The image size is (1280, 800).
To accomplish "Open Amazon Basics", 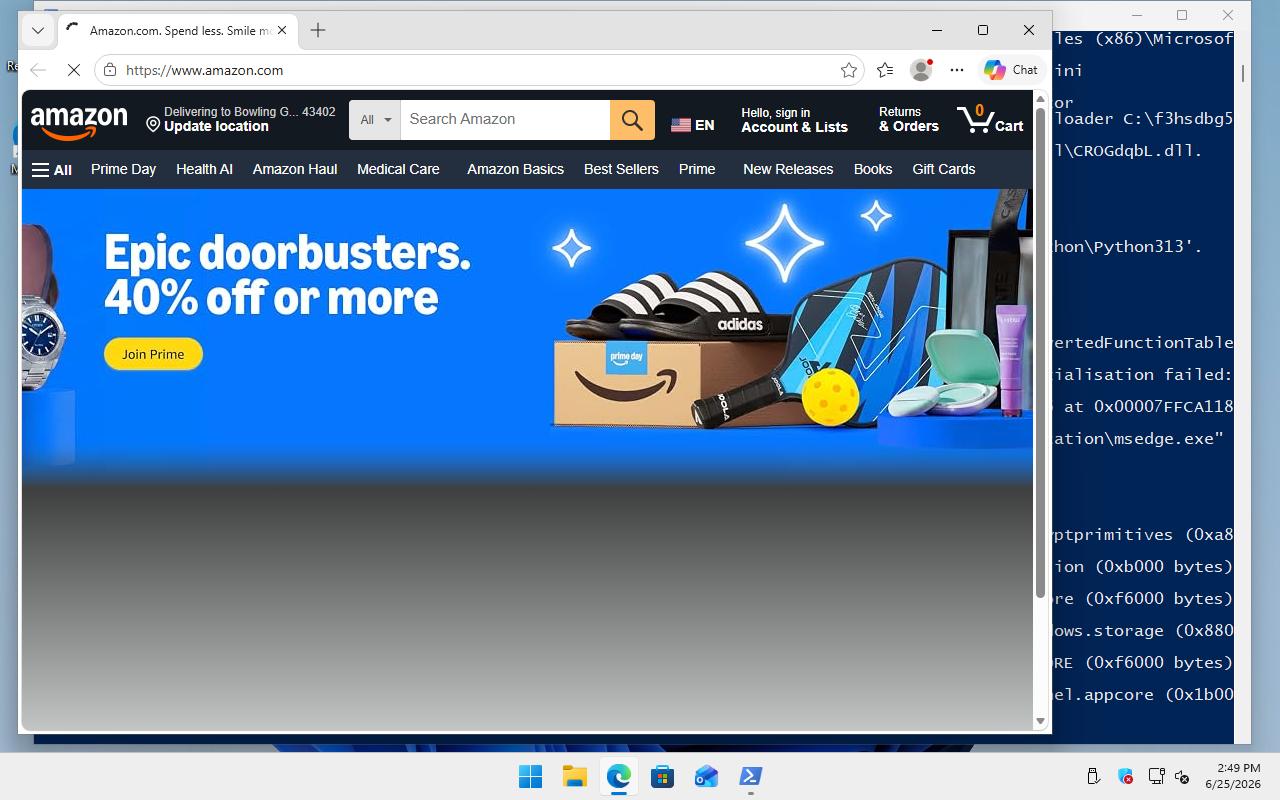I will coord(515,170).
